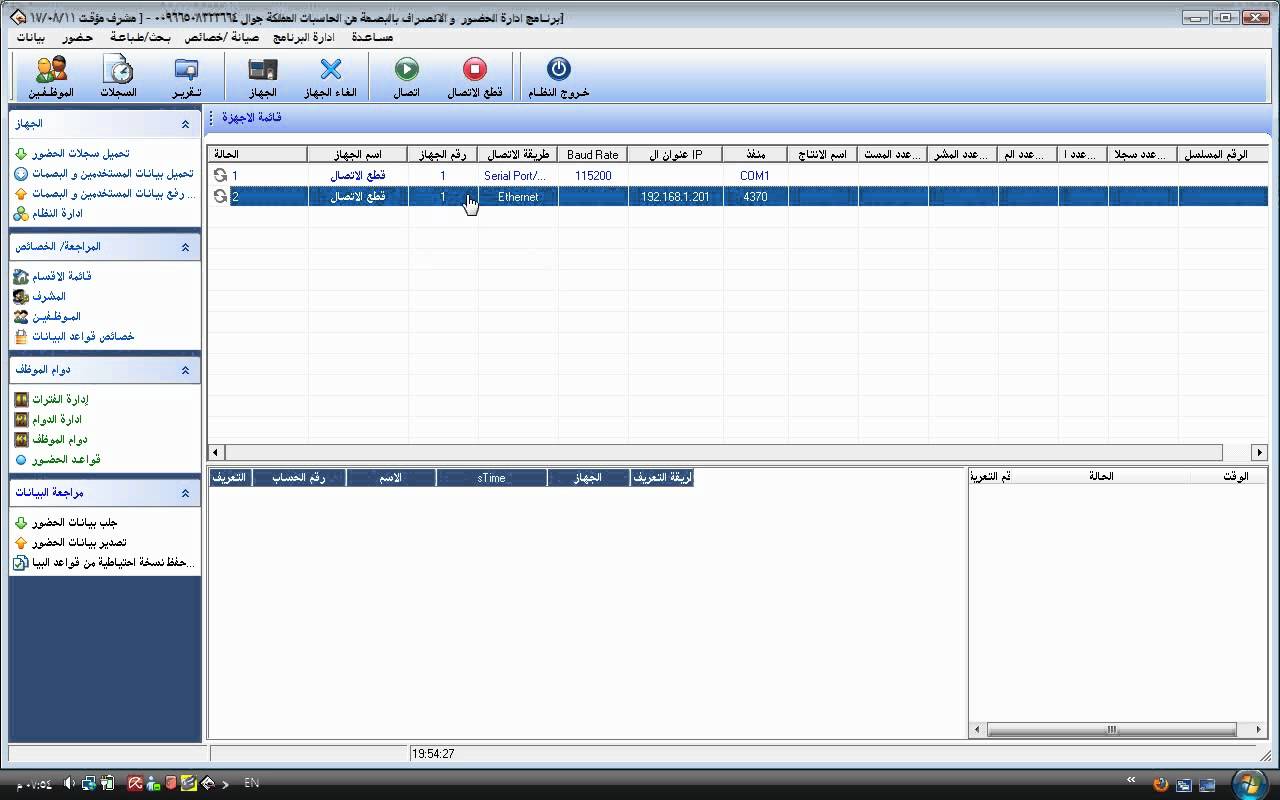Click the red قطع الاتصال disconnect icon

pyautogui.click(x=474, y=69)
